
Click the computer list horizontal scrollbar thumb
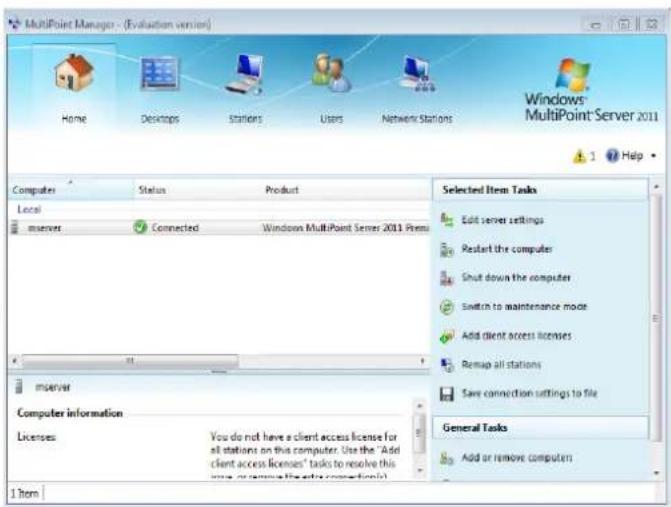coord(130,361)
